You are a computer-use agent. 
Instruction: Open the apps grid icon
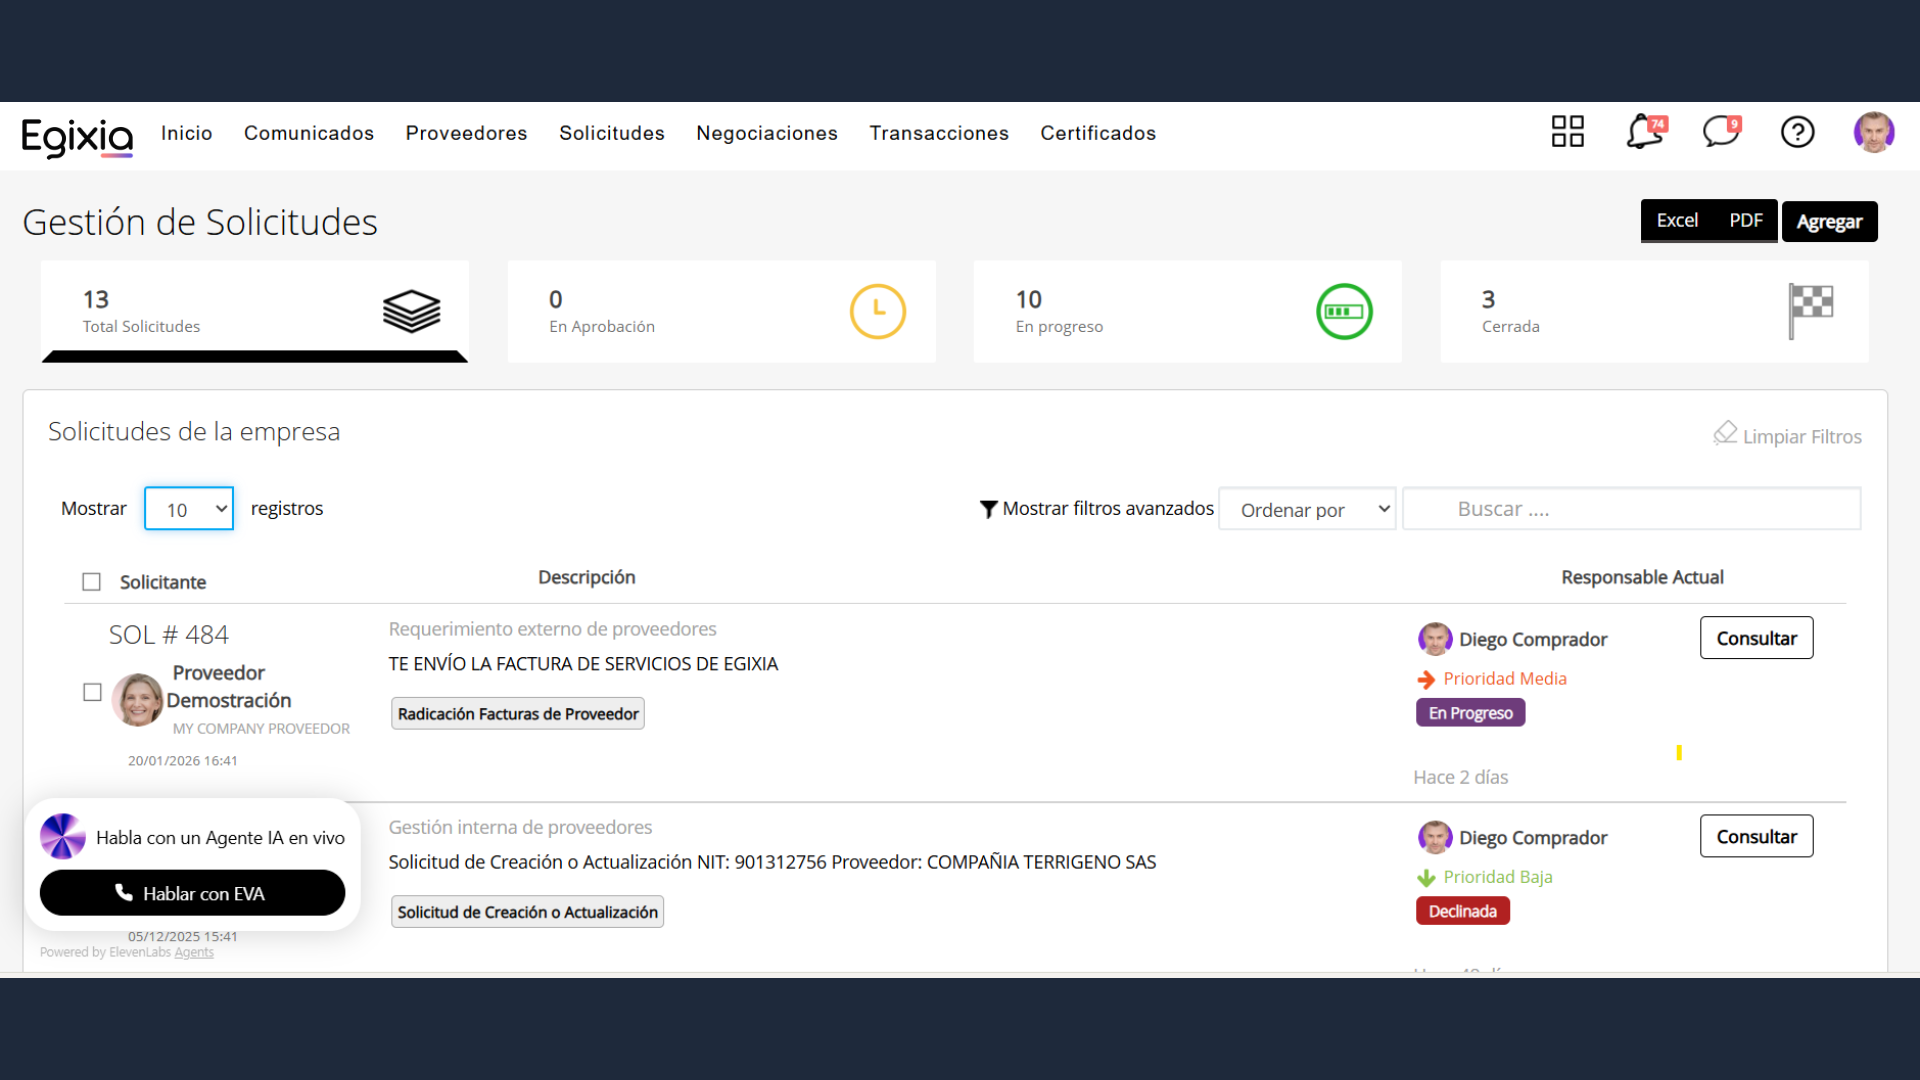pyautogui.click(x=1567, y=131)
